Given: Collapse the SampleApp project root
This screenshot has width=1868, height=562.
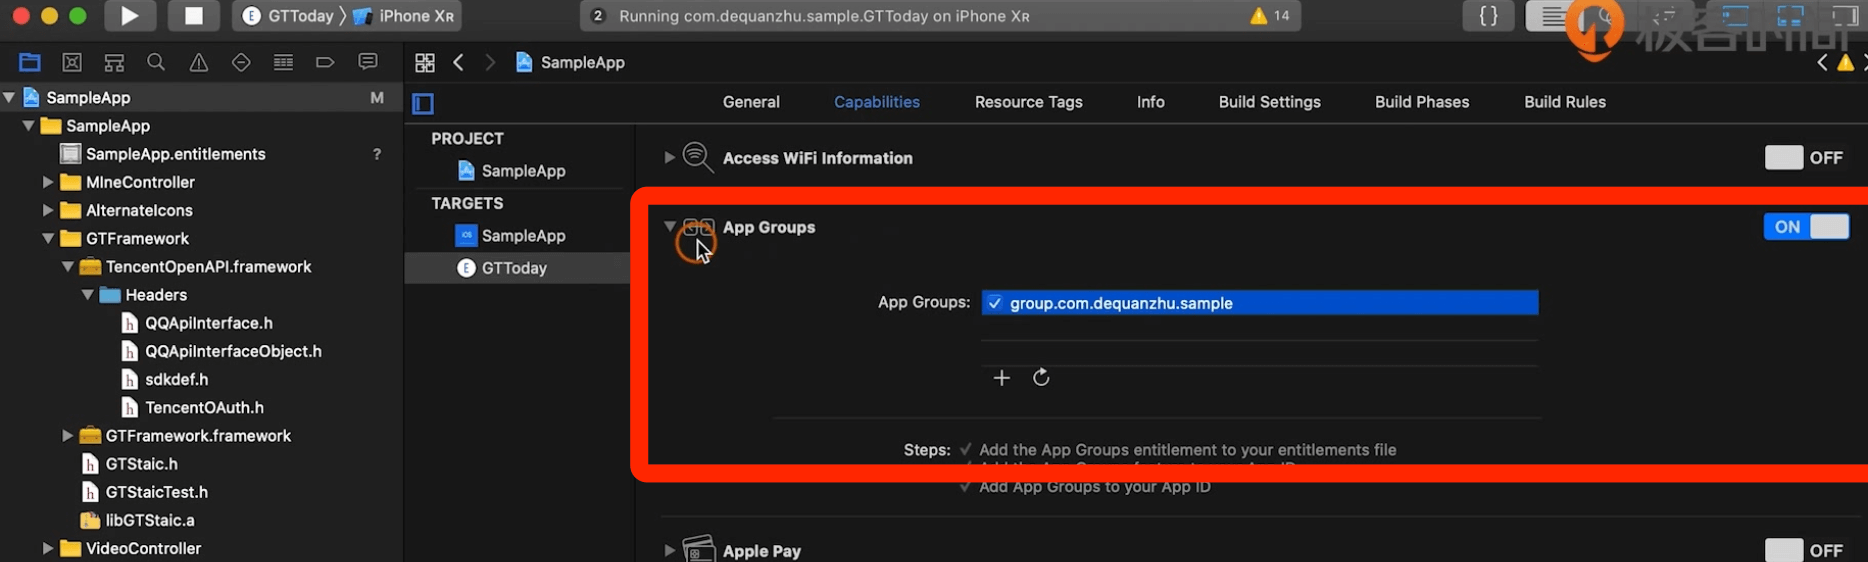Looking at the screenshot, I should click(x=9, y=97).
